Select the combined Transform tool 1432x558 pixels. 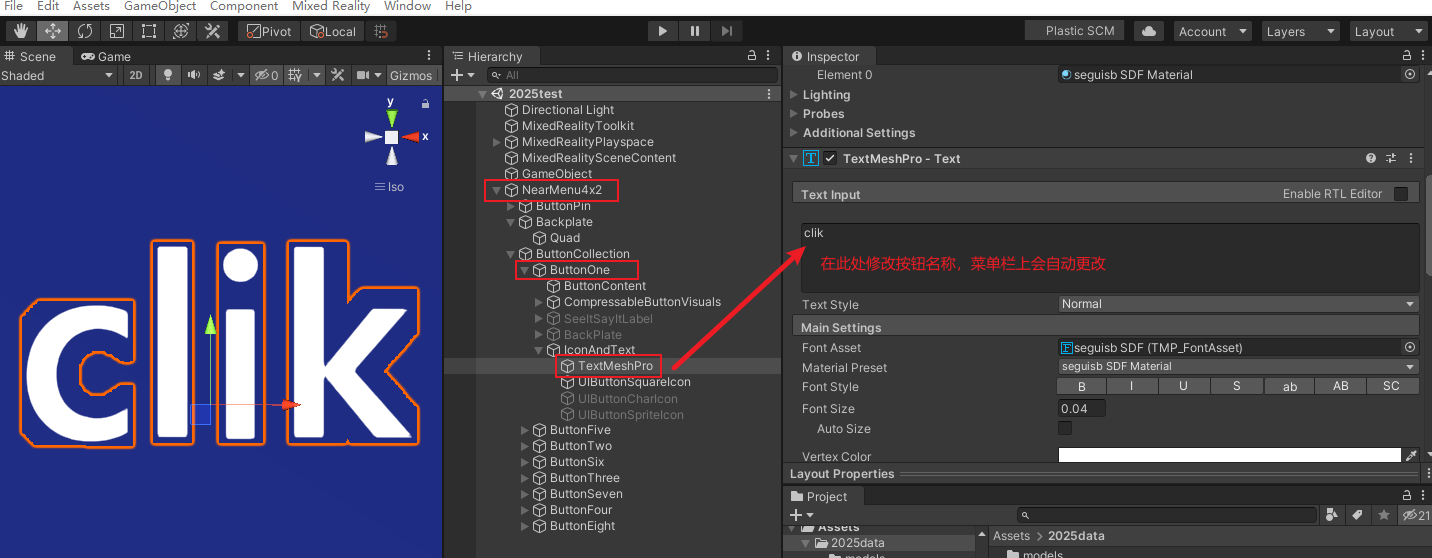180,32
